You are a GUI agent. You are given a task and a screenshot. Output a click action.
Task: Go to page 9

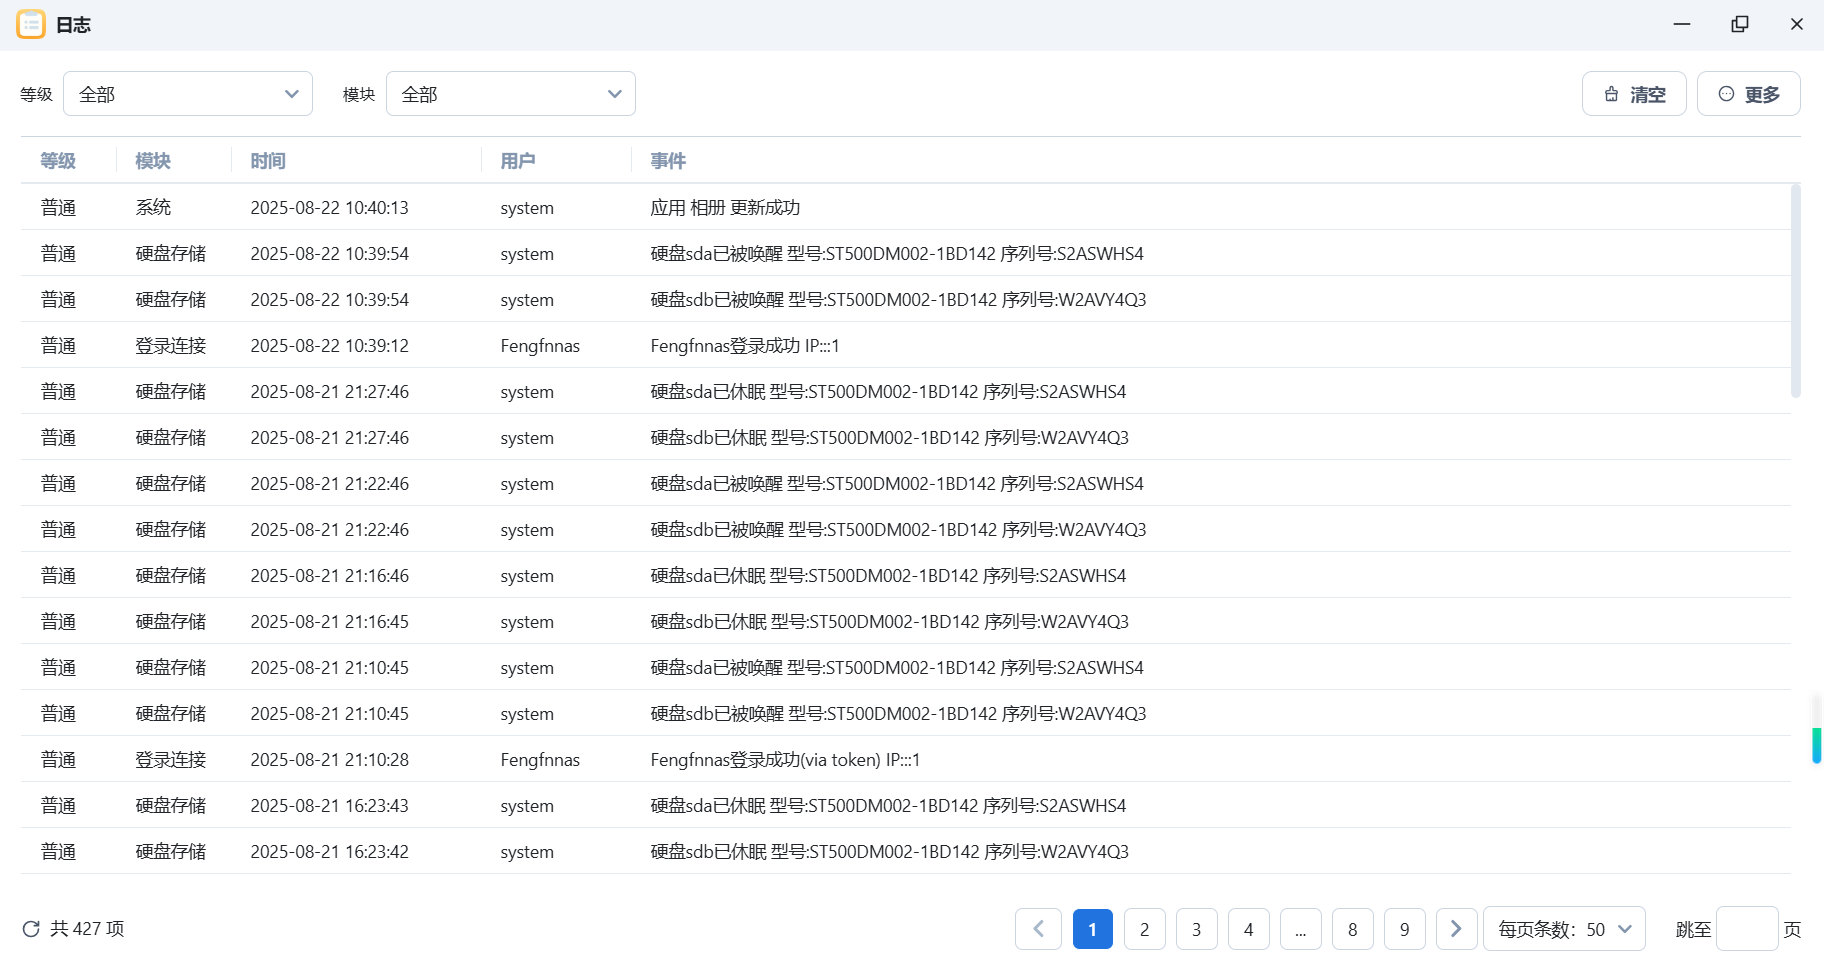tap(1404, 929)
